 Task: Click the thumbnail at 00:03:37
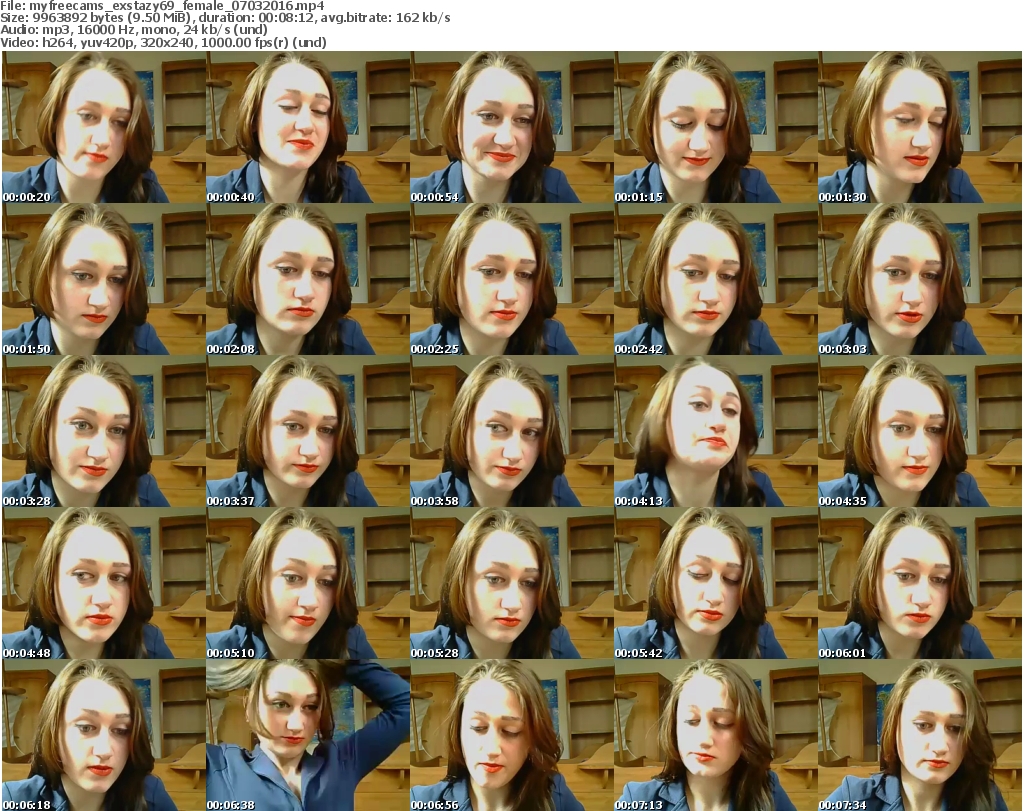307,431
